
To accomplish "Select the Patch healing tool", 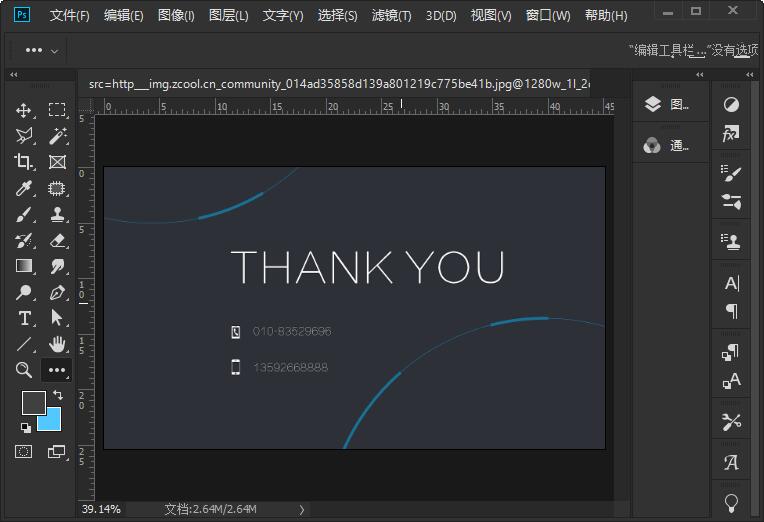I will click(x=57, y=188).
